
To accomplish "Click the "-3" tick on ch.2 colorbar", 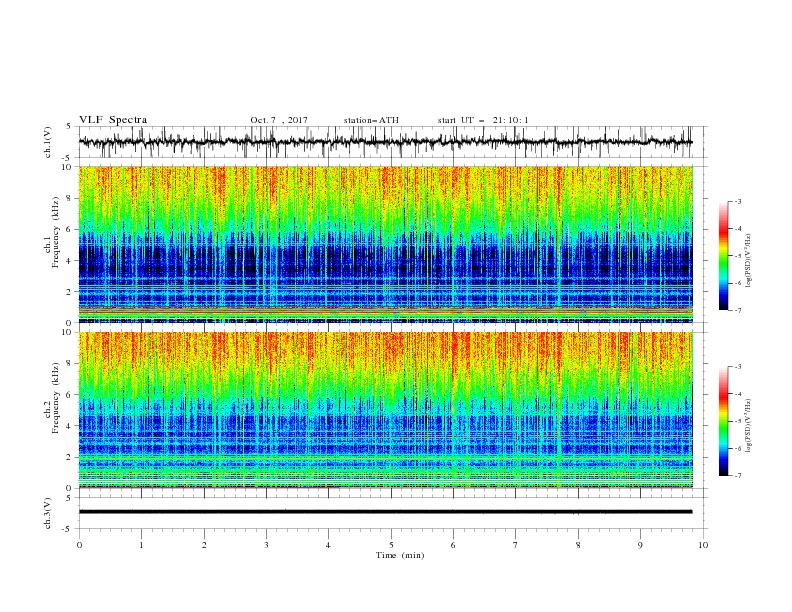I will pos(737,367).
